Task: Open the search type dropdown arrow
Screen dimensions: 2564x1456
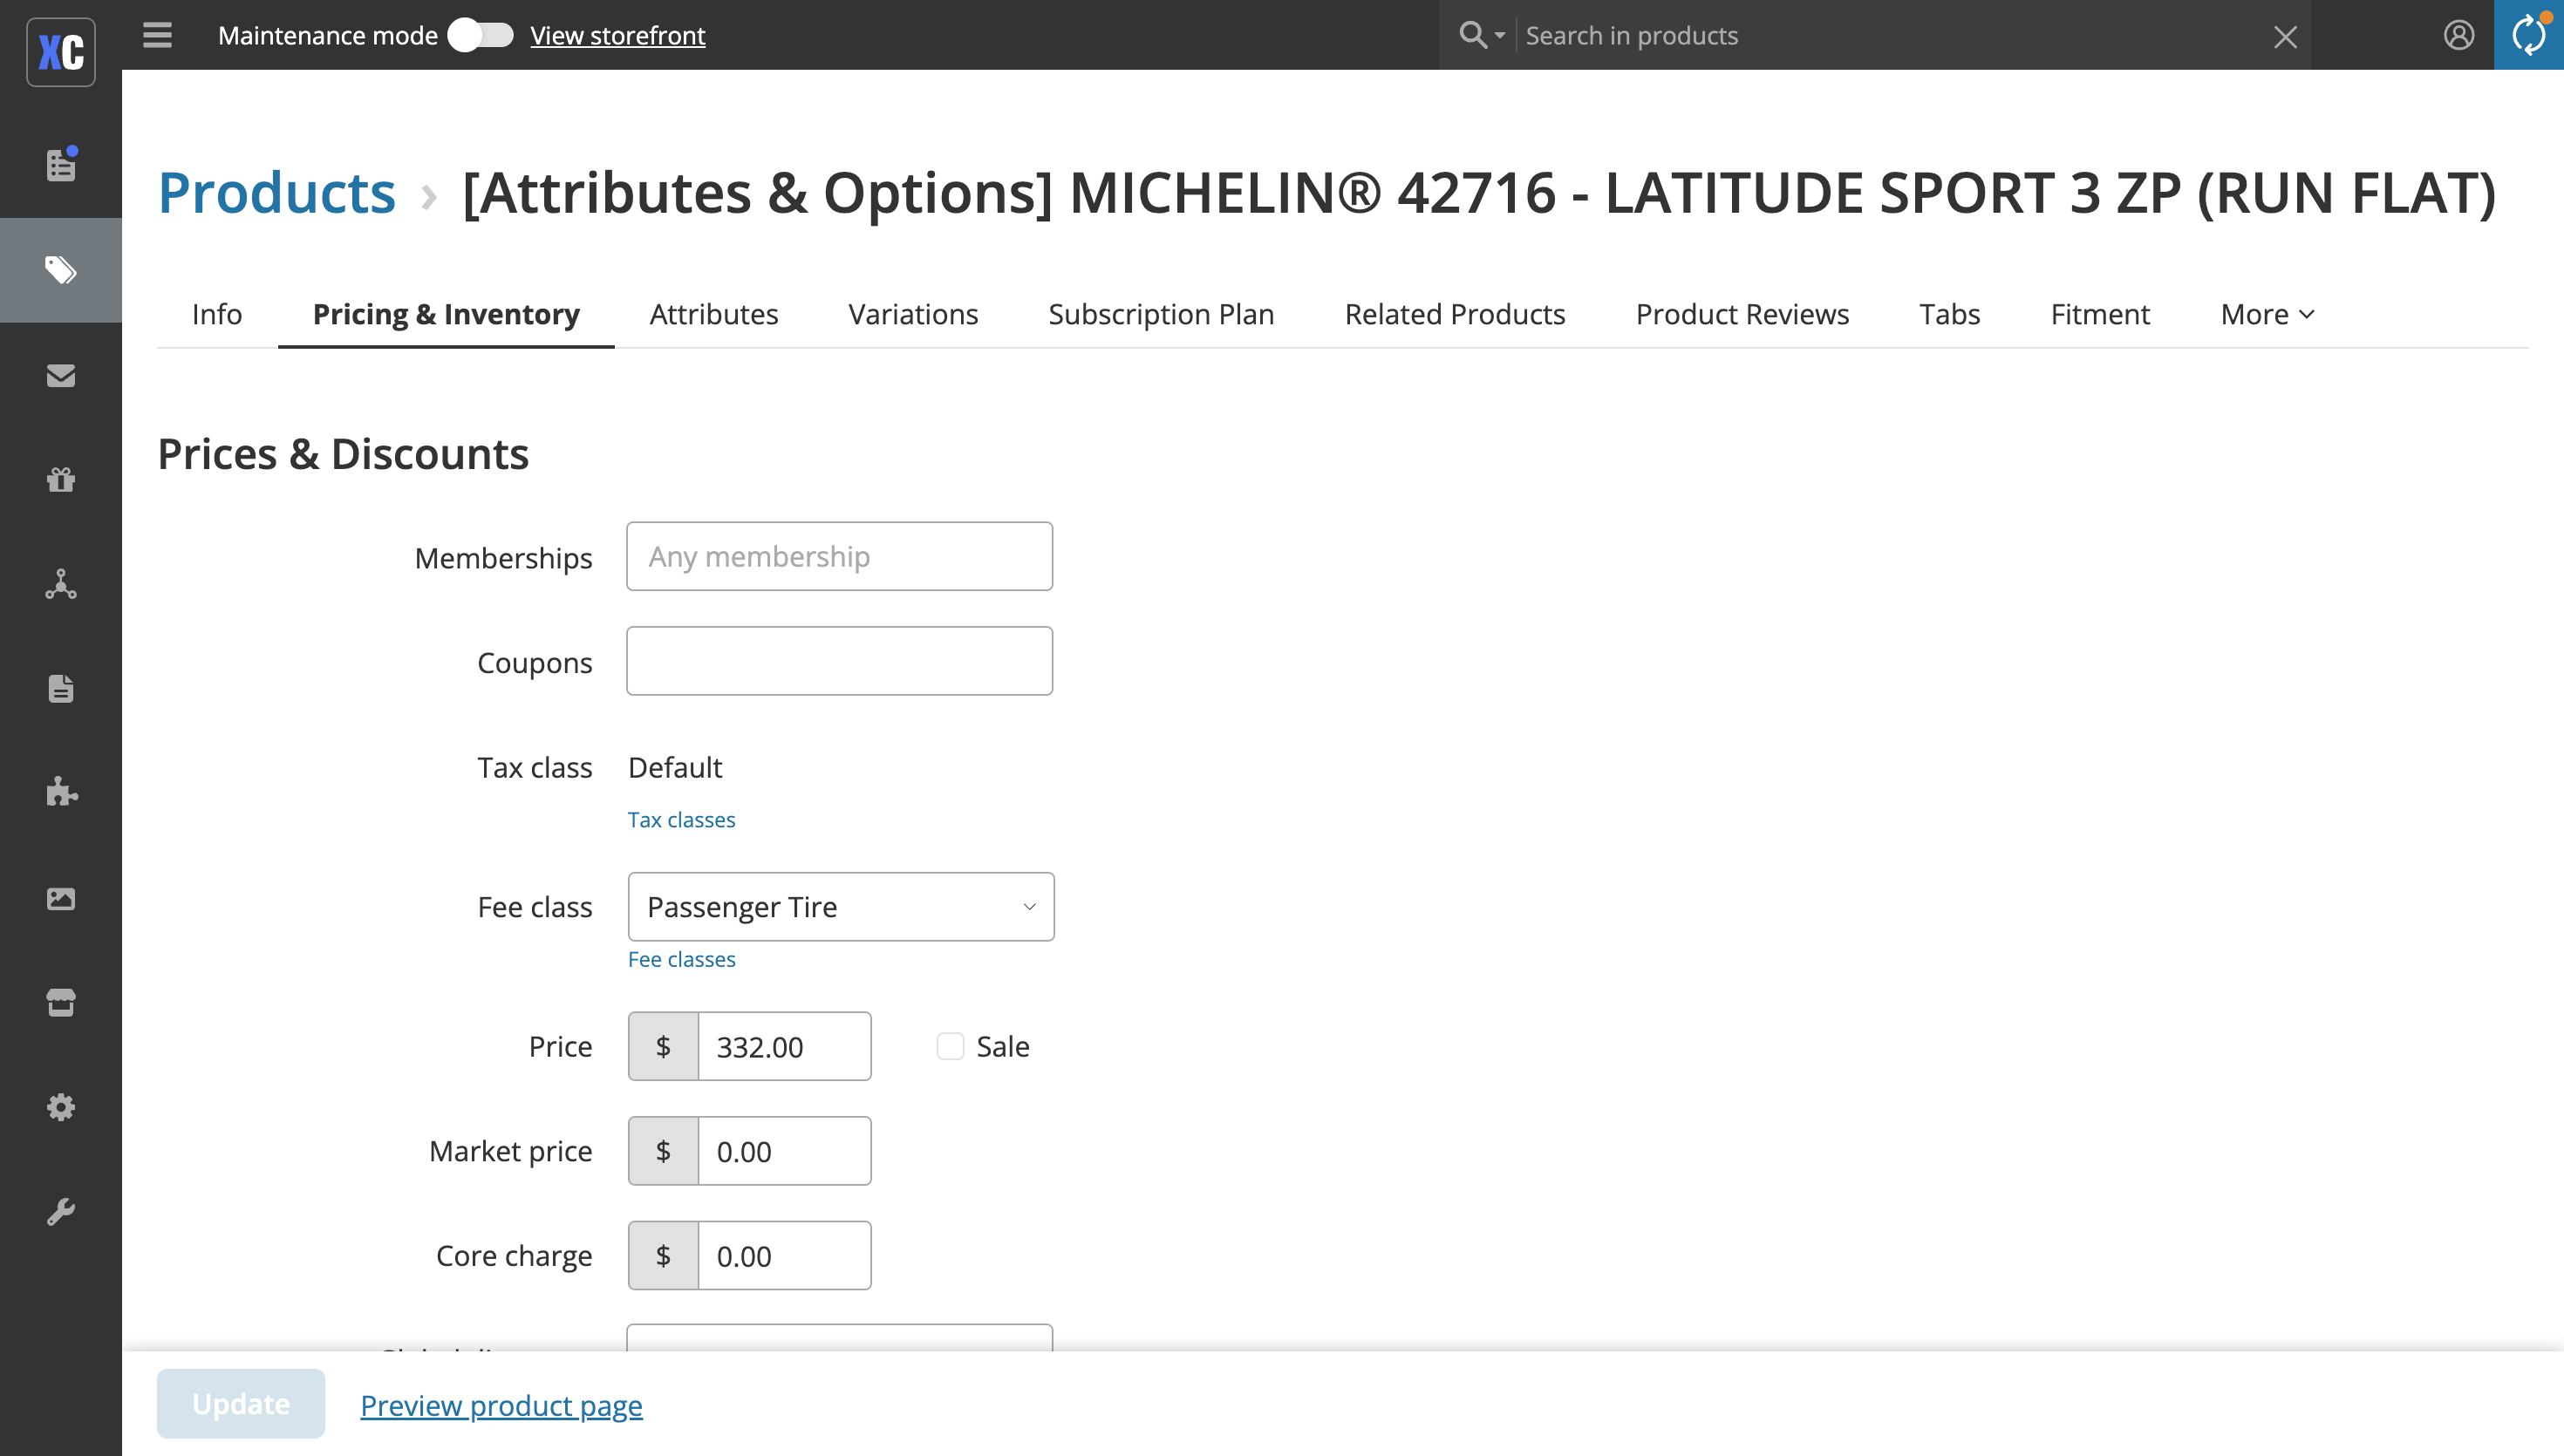Action: click(x=1499, y=35)
